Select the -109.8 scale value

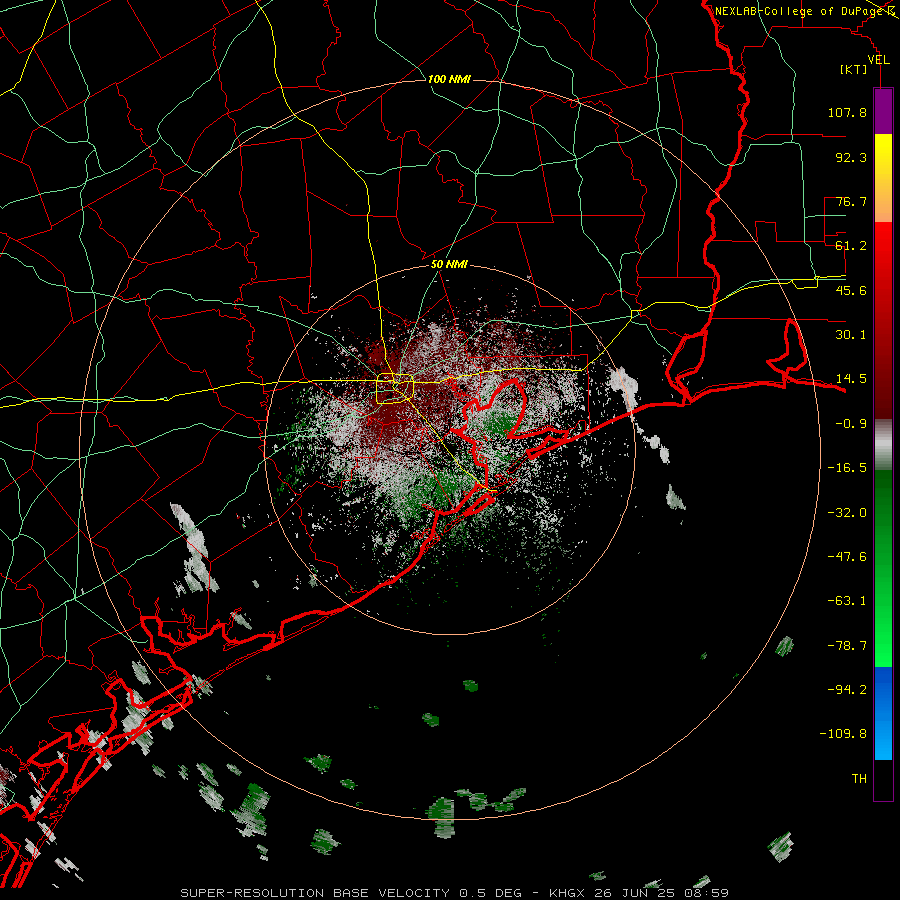click(843, 734)
